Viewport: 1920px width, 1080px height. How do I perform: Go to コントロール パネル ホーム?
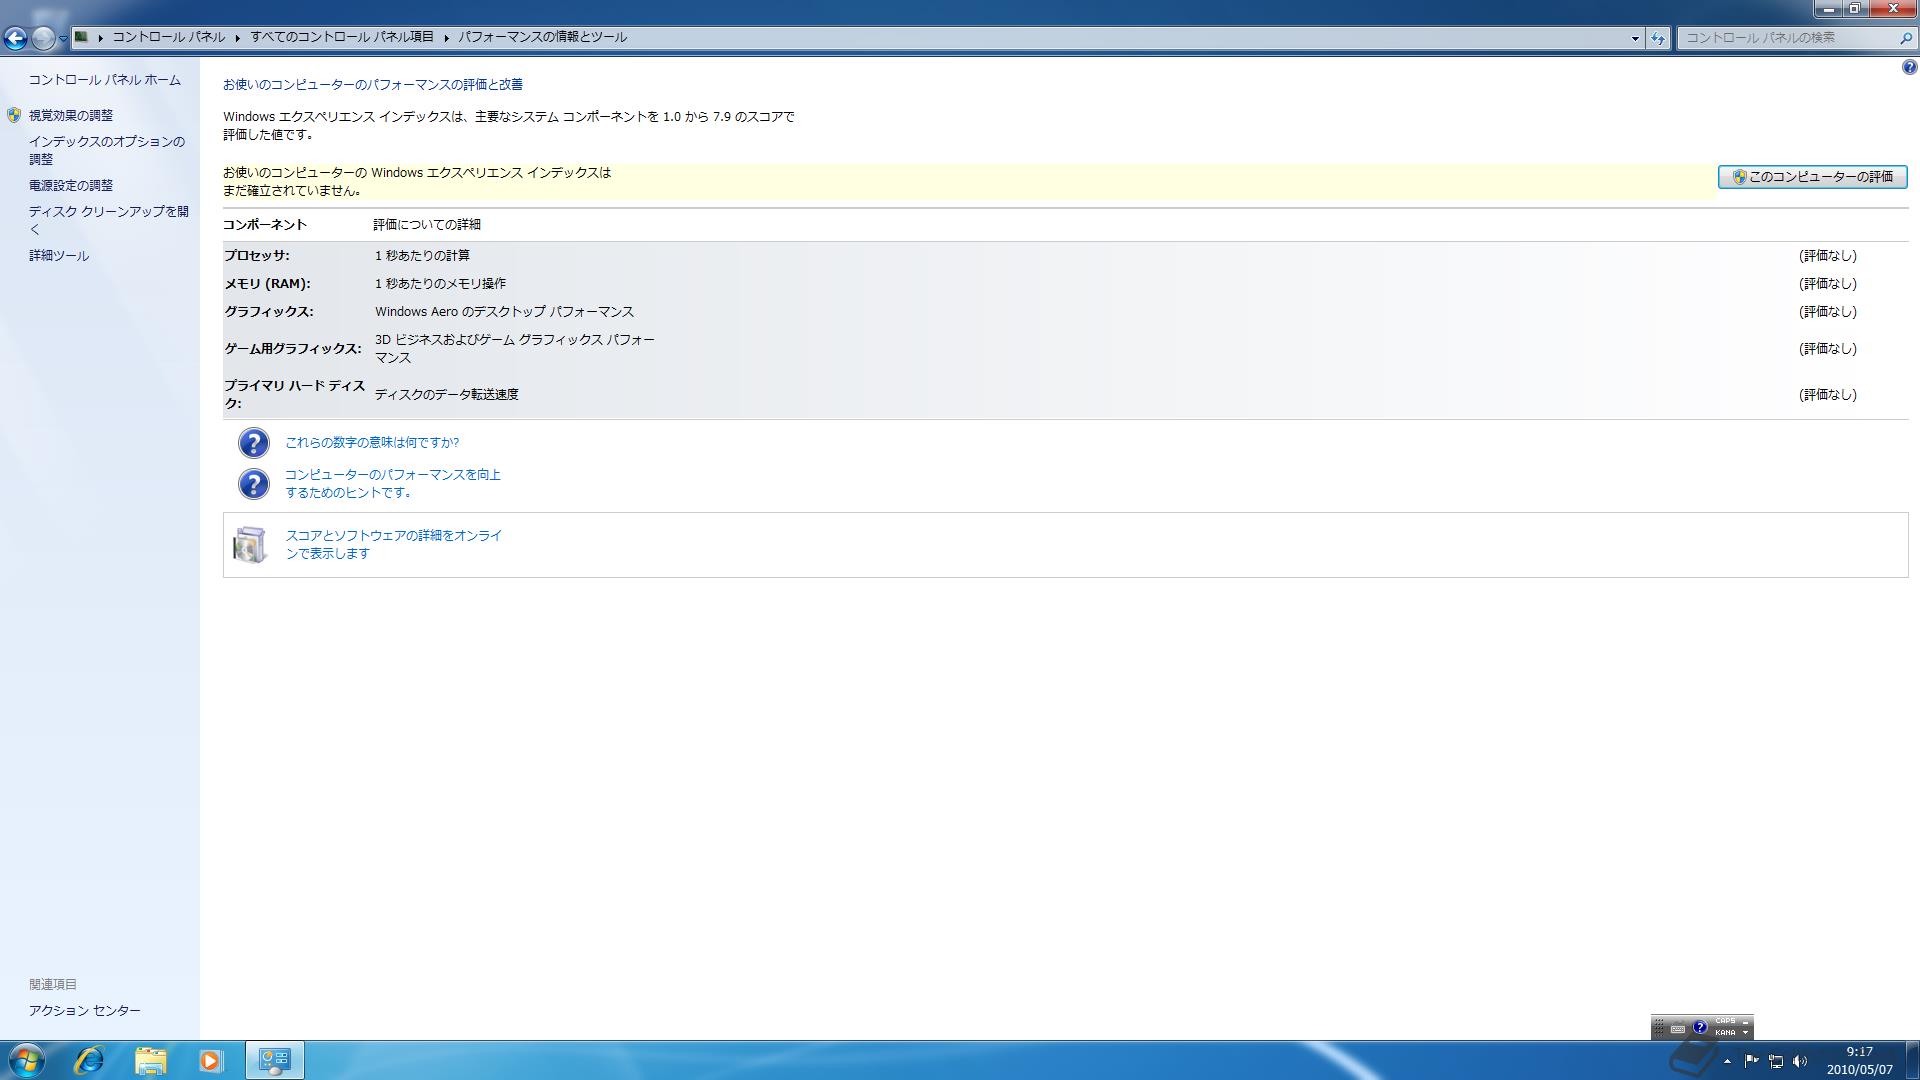point(105,80)
